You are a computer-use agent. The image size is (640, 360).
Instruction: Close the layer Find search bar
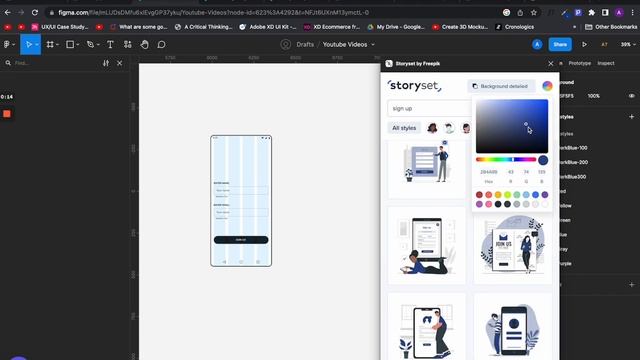pos(120,63)
